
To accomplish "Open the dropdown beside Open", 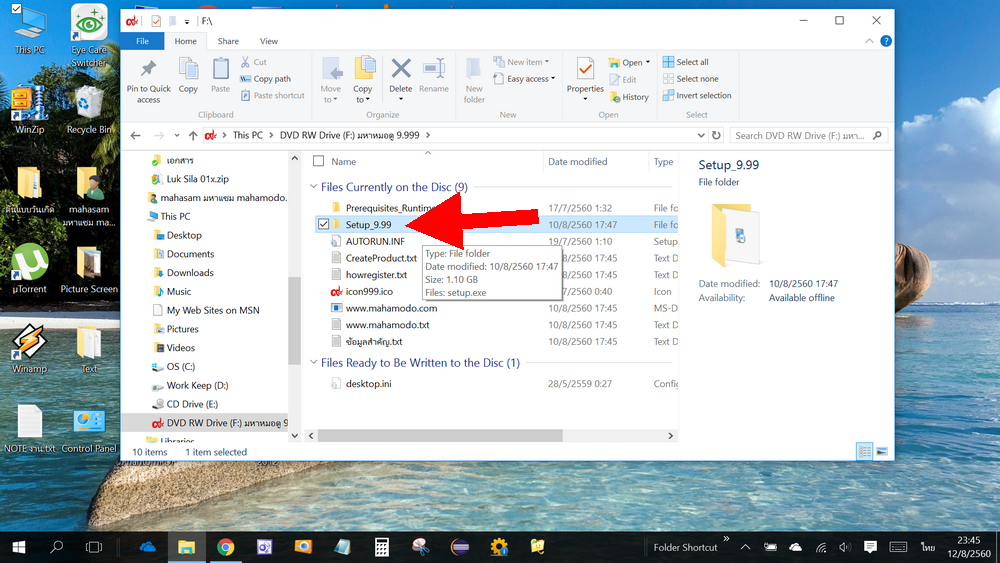I will pos(648,62).
